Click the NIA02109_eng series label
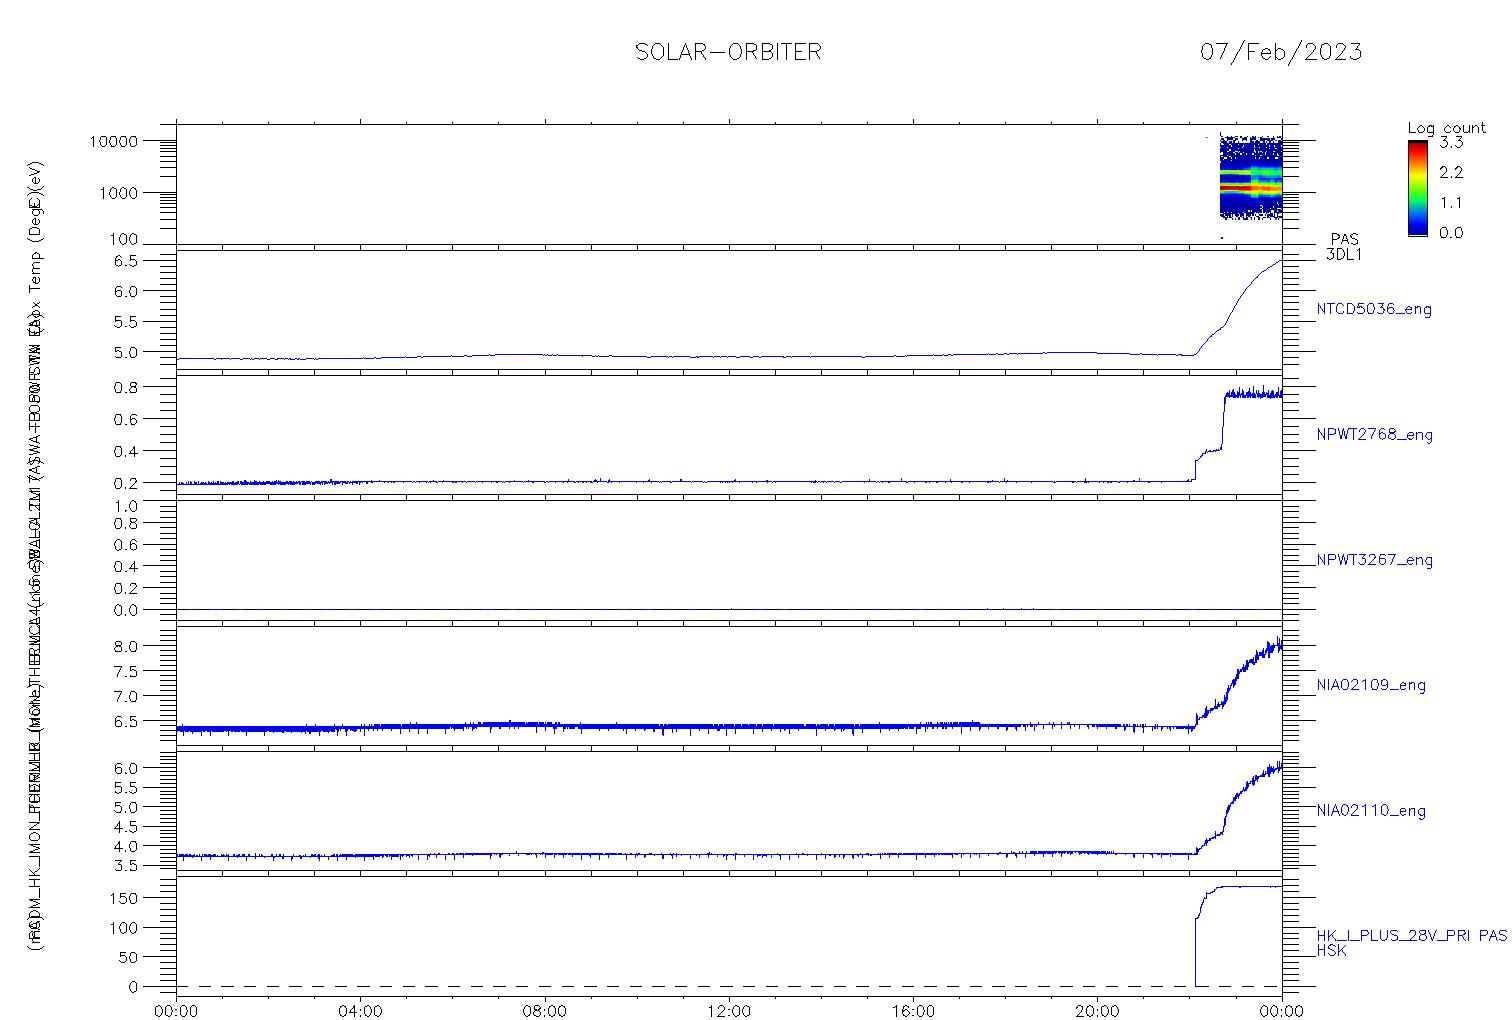This screenshot has width=1512, height=1020. click(1371, 685)
